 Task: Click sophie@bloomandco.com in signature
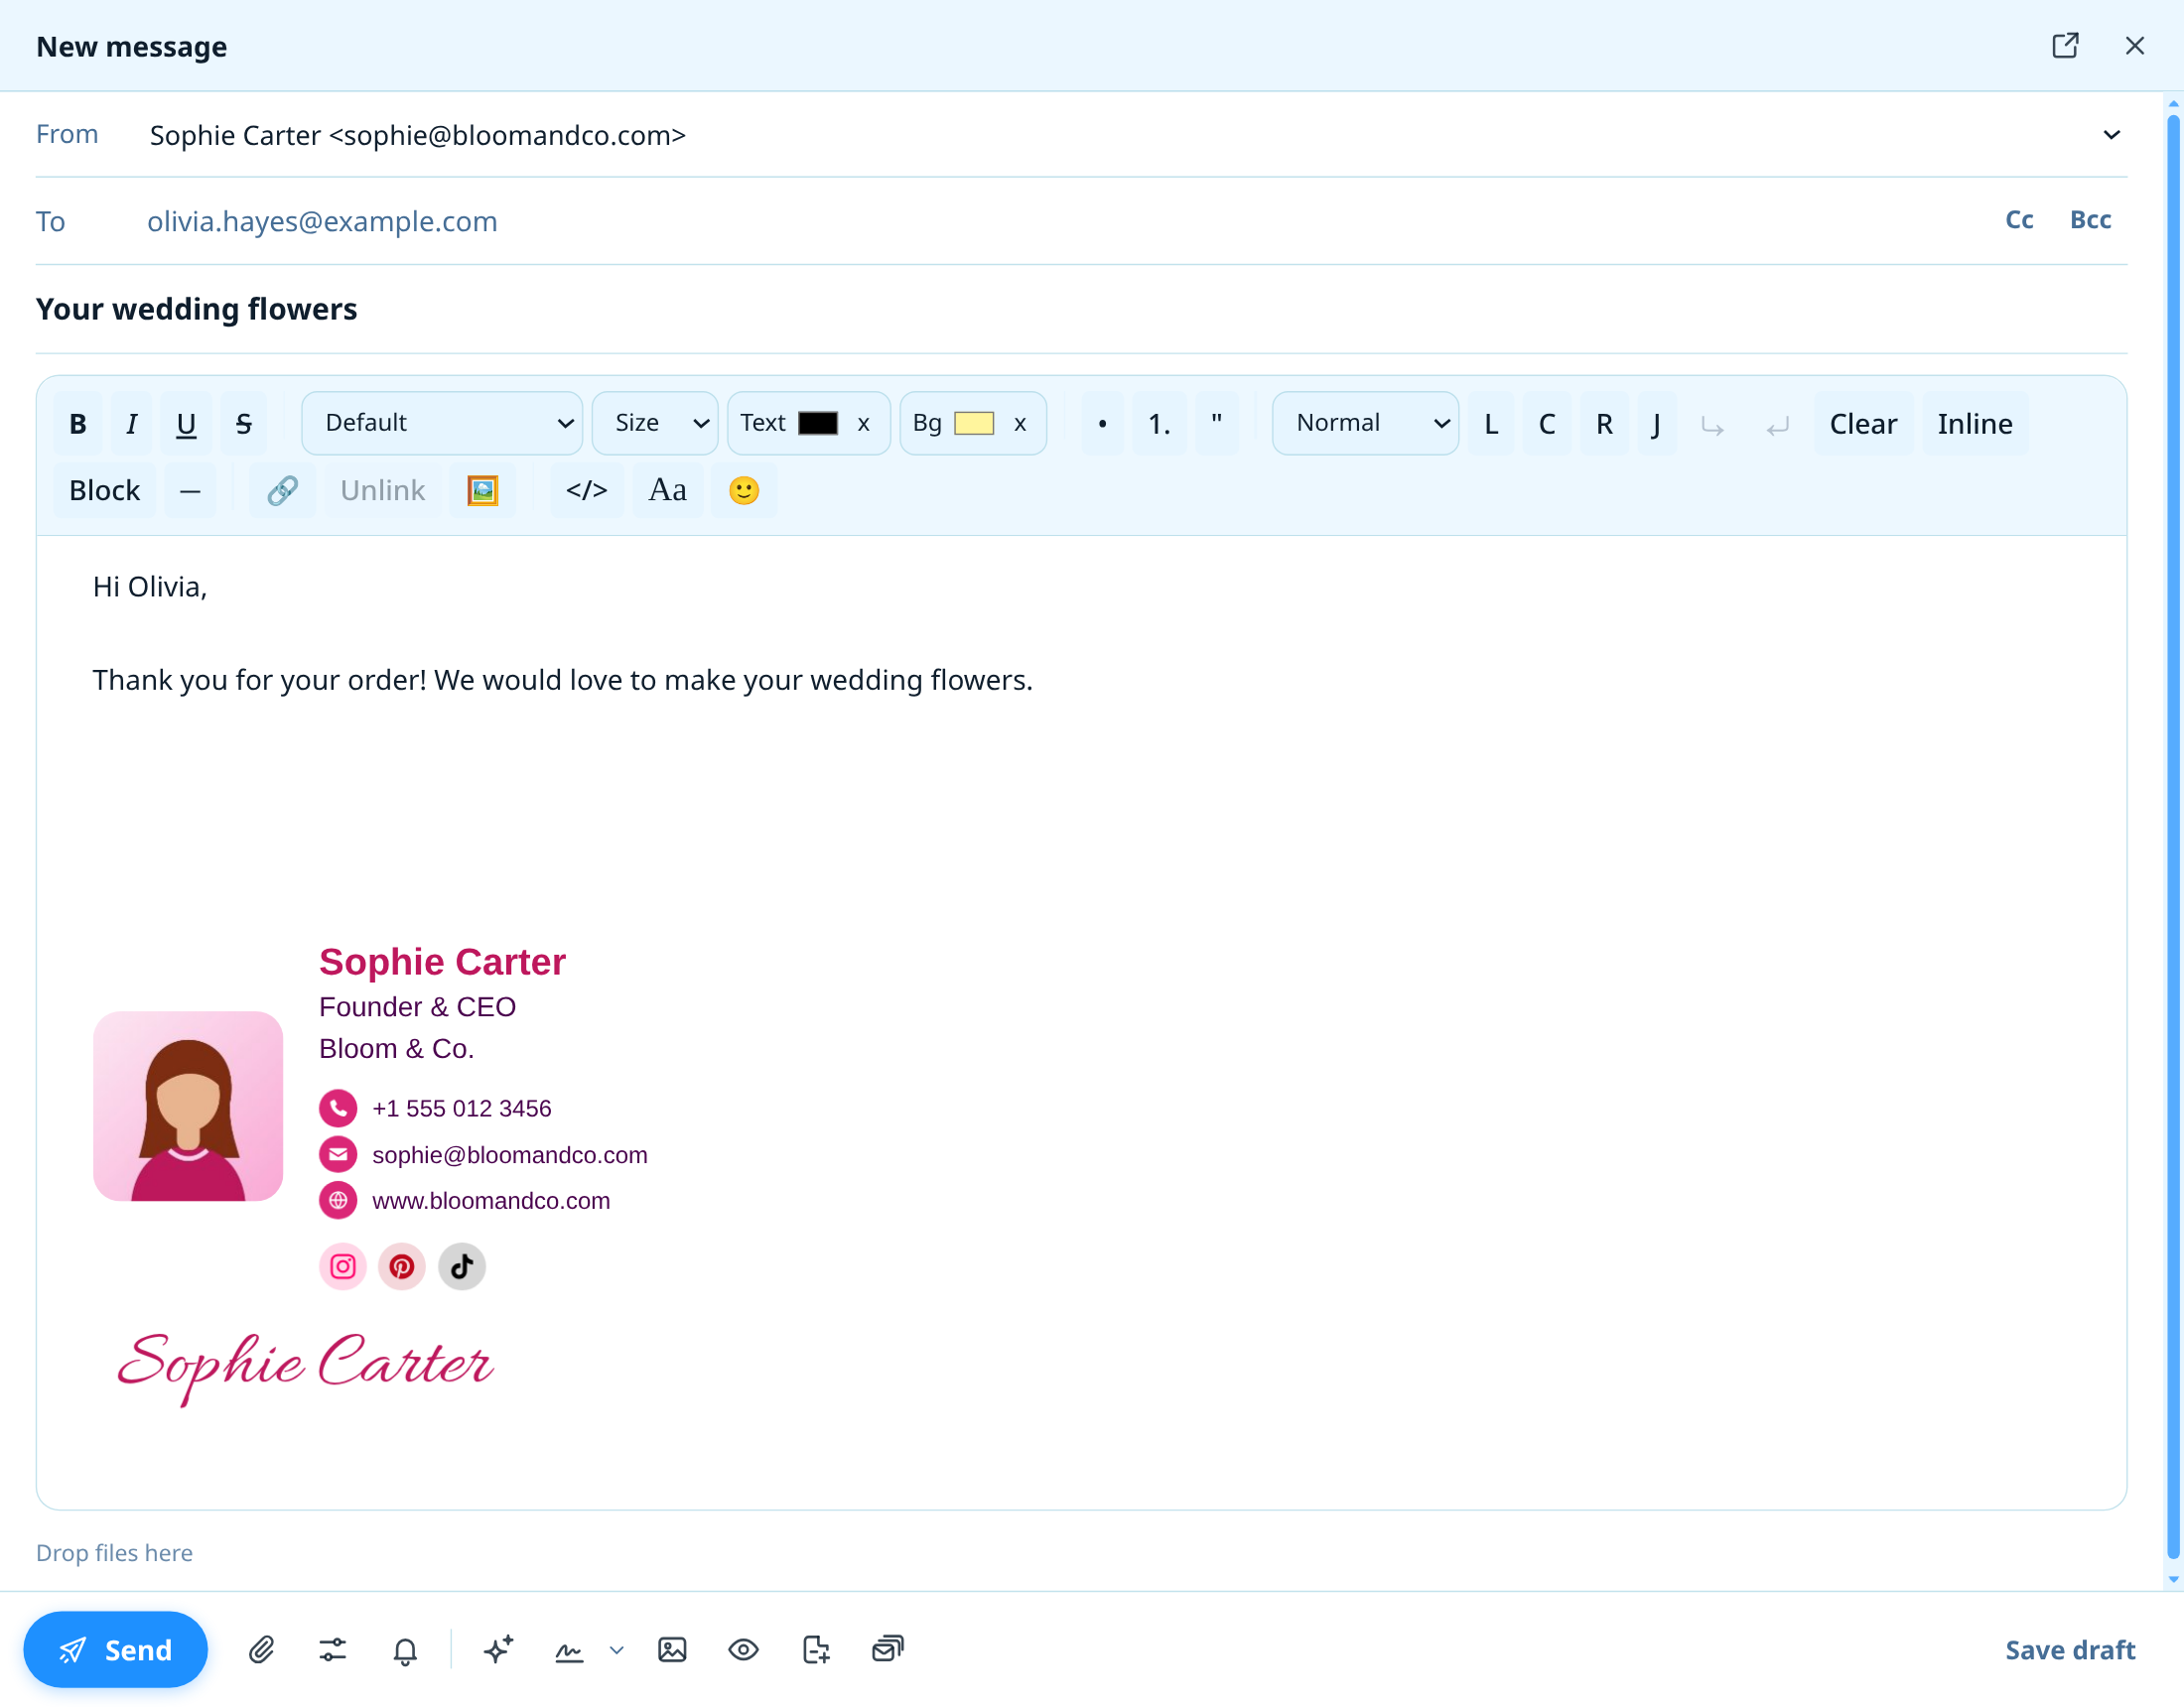[x=510, y=1154]
